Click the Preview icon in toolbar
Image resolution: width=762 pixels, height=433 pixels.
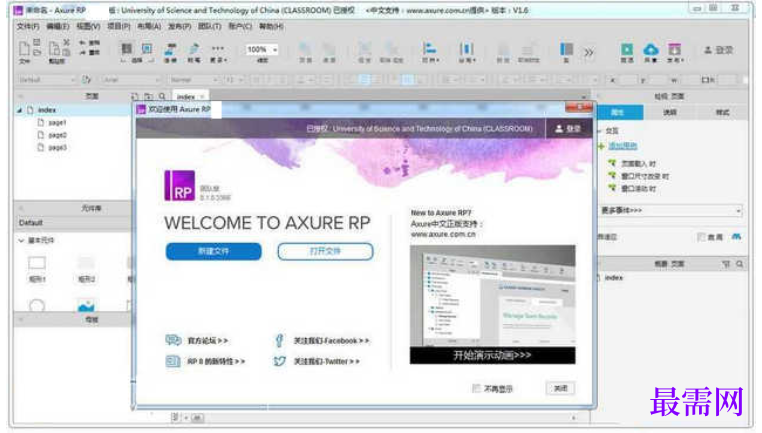click(627, 50)
